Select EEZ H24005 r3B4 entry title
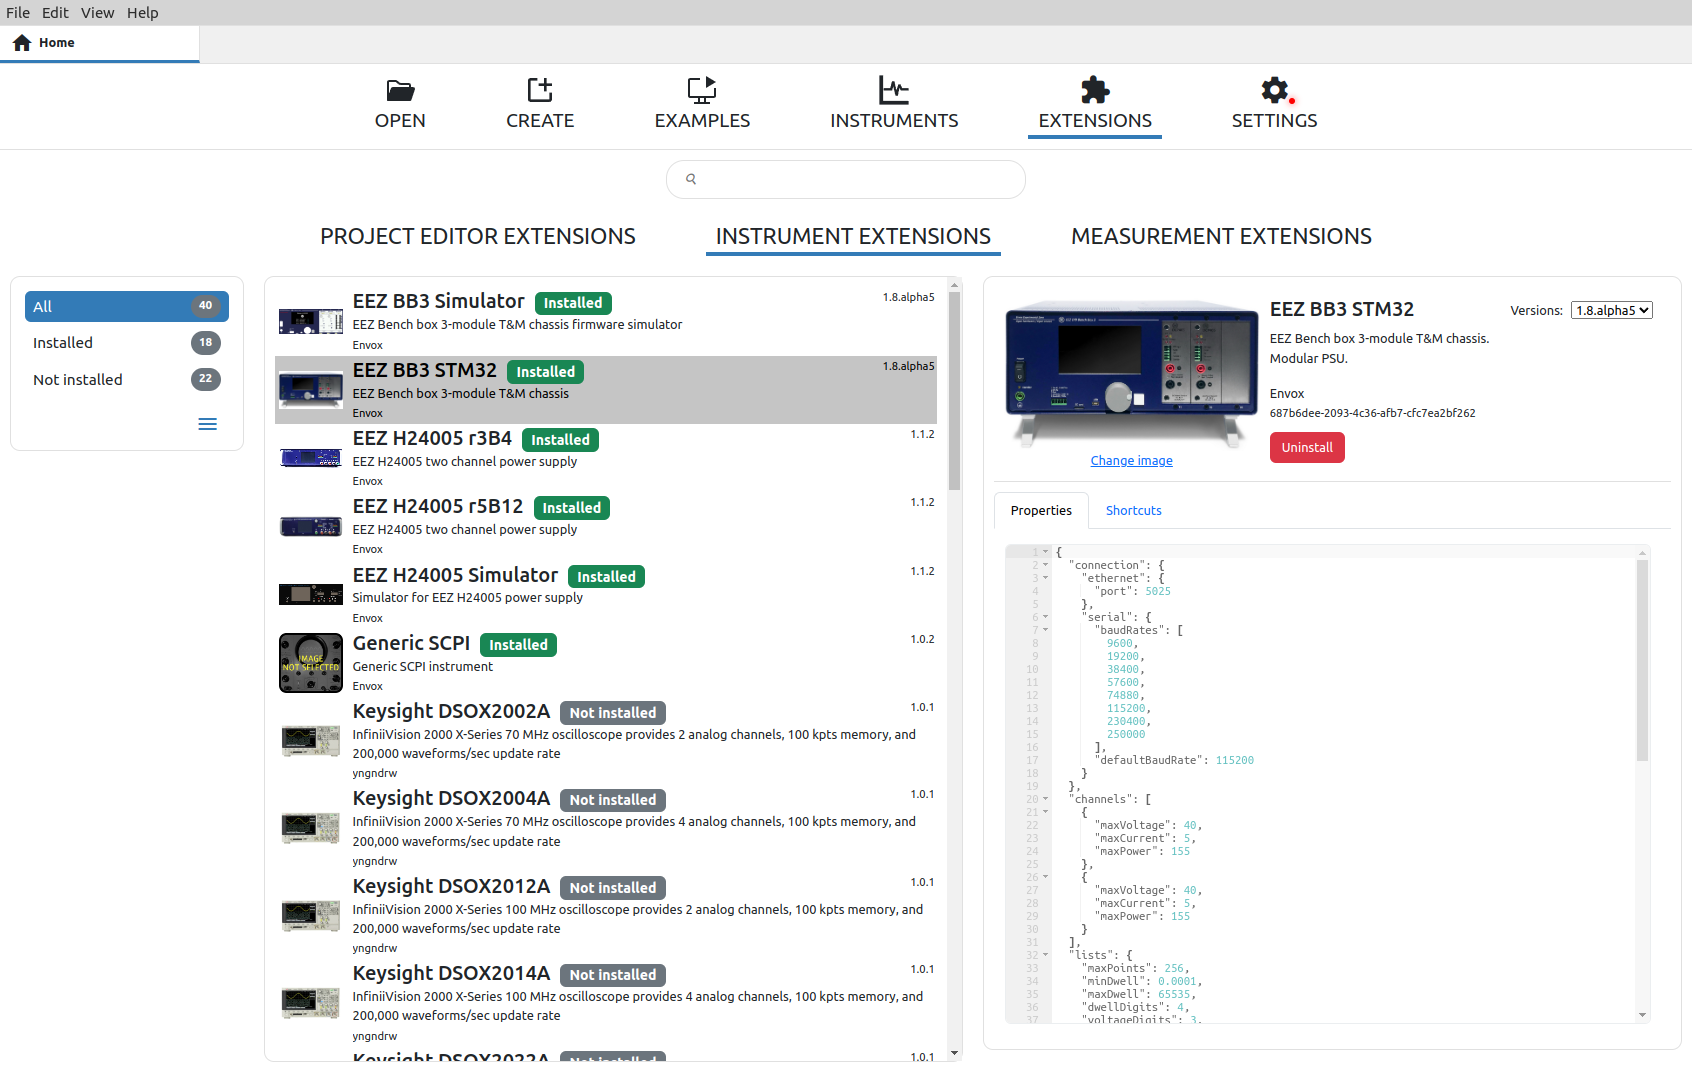This screenshot has height=1072, width=1692. (x=432, y=439)
